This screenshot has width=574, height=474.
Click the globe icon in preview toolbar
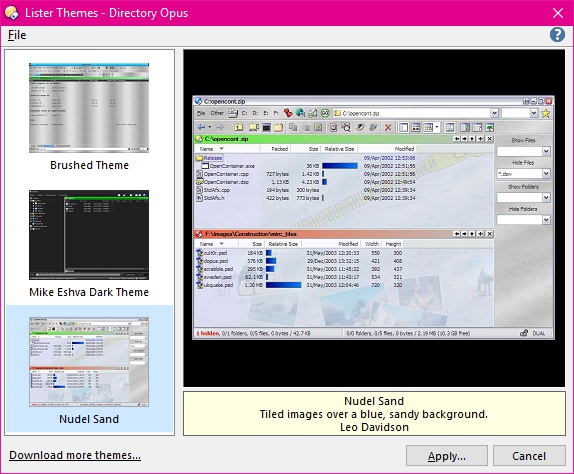300,113
